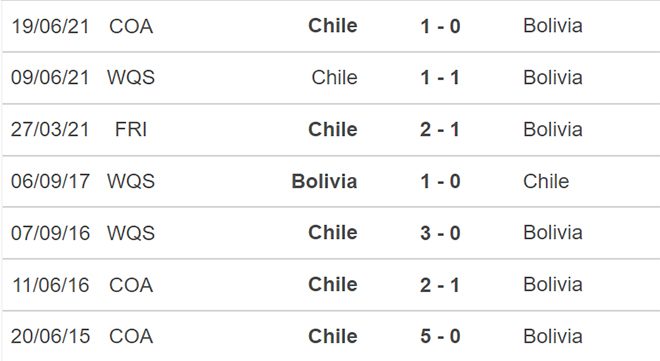The width and height of the screenshot is (660, 361).
Task: Click the Bolivia 1 - 0 Chile score
Action: click(x=440, y=182)
